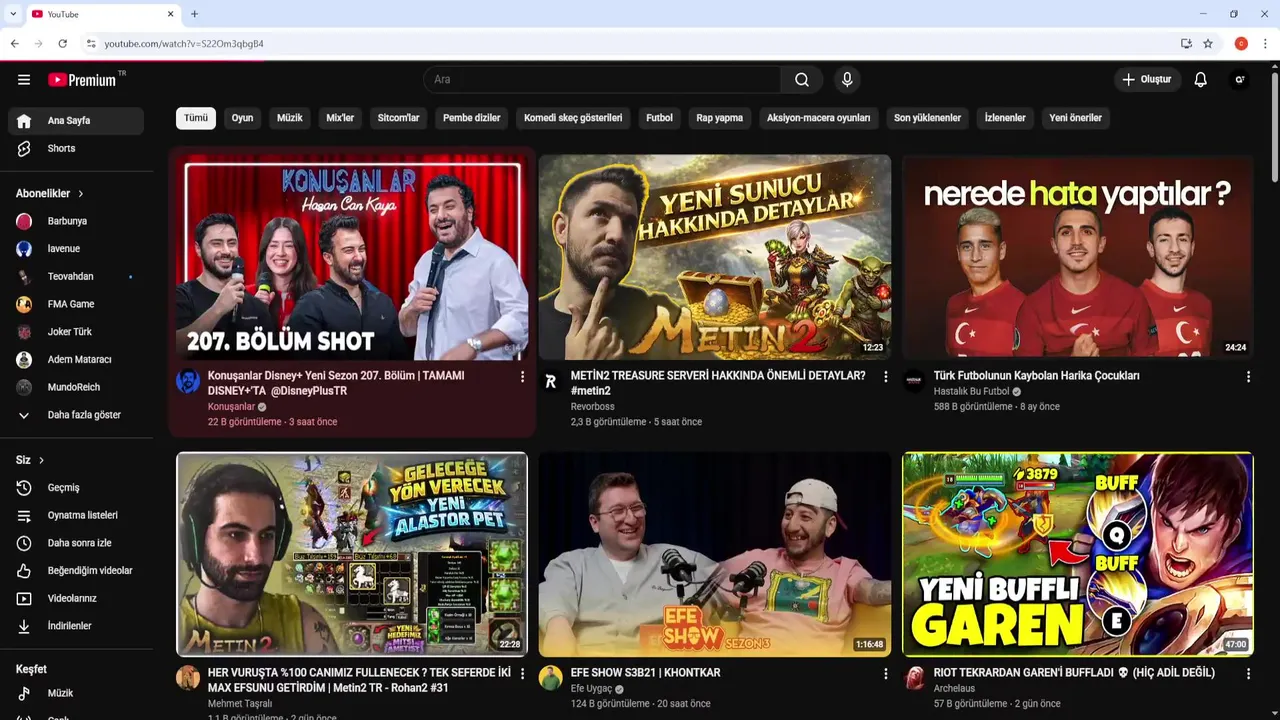
Task: Open Videolarınız in the sidebar
Action: (x=76, y=599)
